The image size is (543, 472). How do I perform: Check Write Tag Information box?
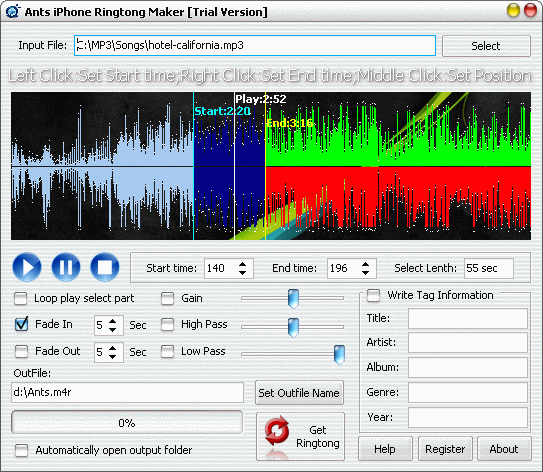(373, 295)
